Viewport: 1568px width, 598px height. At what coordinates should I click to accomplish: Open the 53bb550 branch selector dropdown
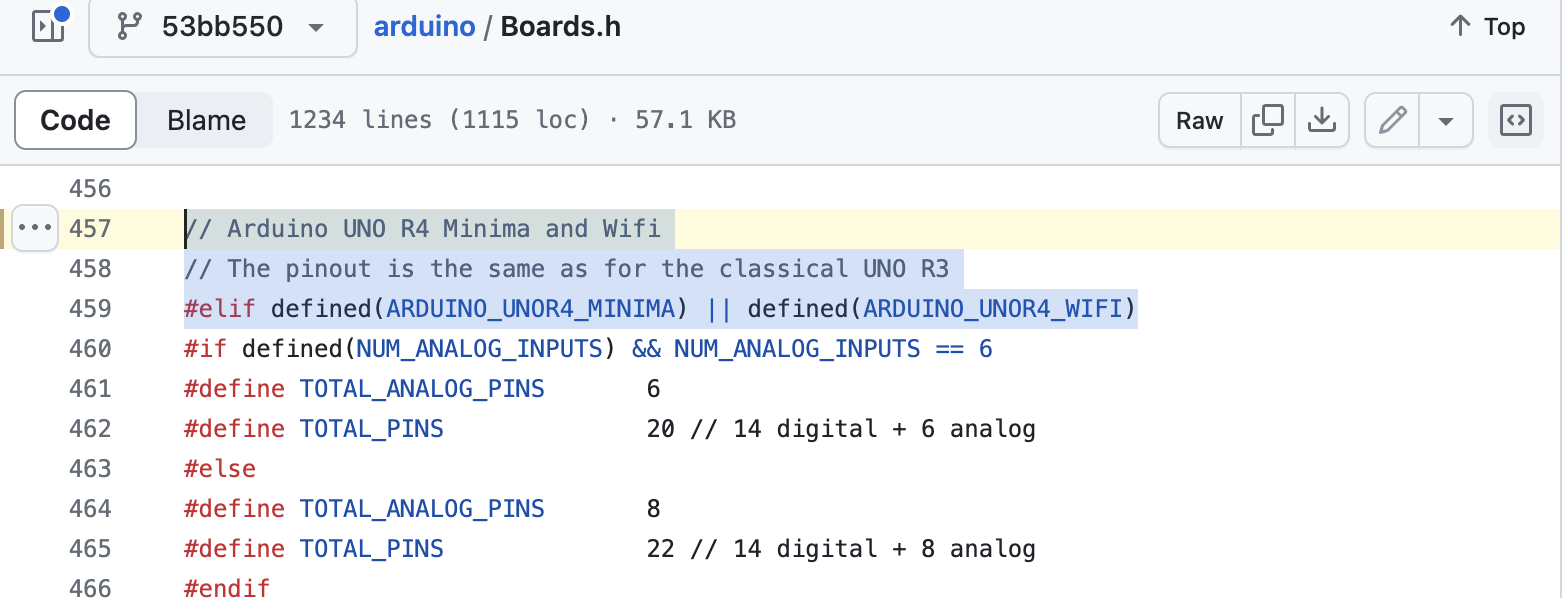(222, 26)
